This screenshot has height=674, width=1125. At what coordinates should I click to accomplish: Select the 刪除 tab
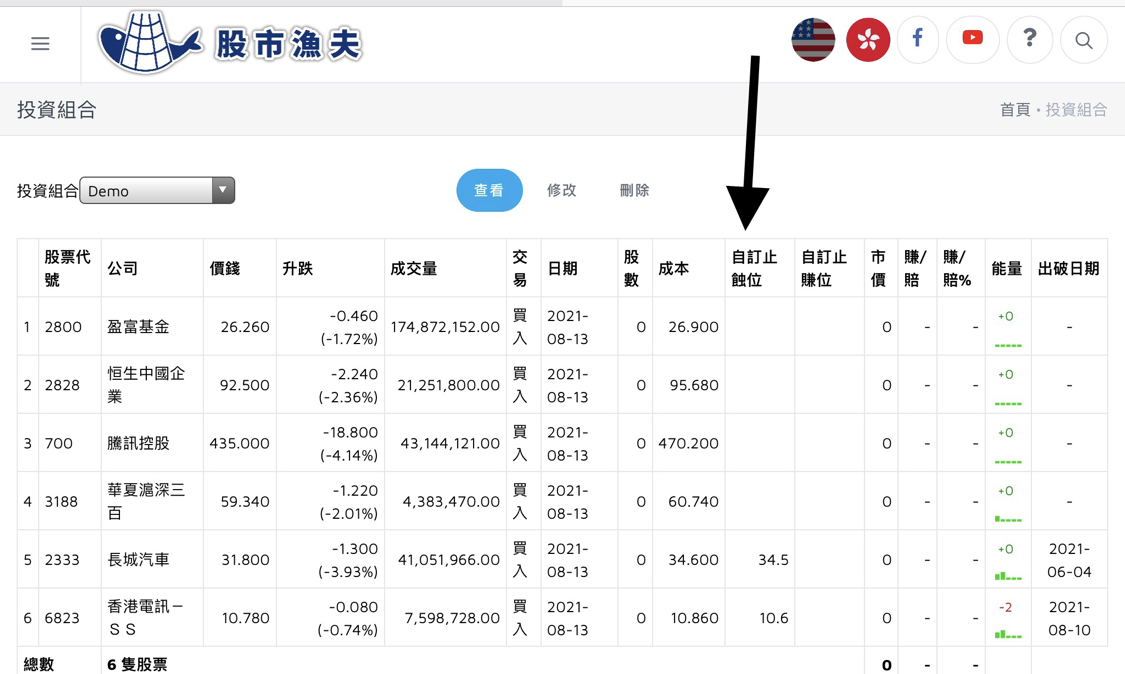(634, 190)
